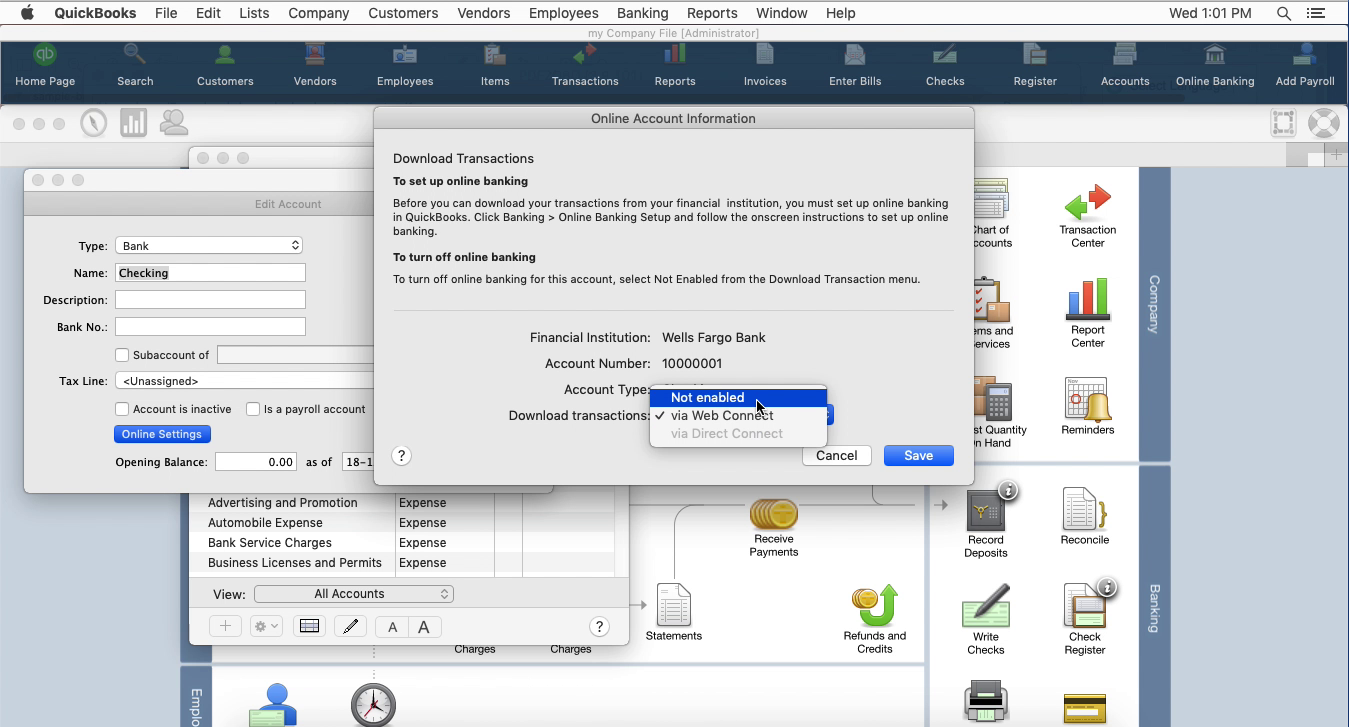This screenshot has width=1349, height=727.
Task: Open Accounts from the toolbar
Action: pyautogui.click(x=1125, y=66)
